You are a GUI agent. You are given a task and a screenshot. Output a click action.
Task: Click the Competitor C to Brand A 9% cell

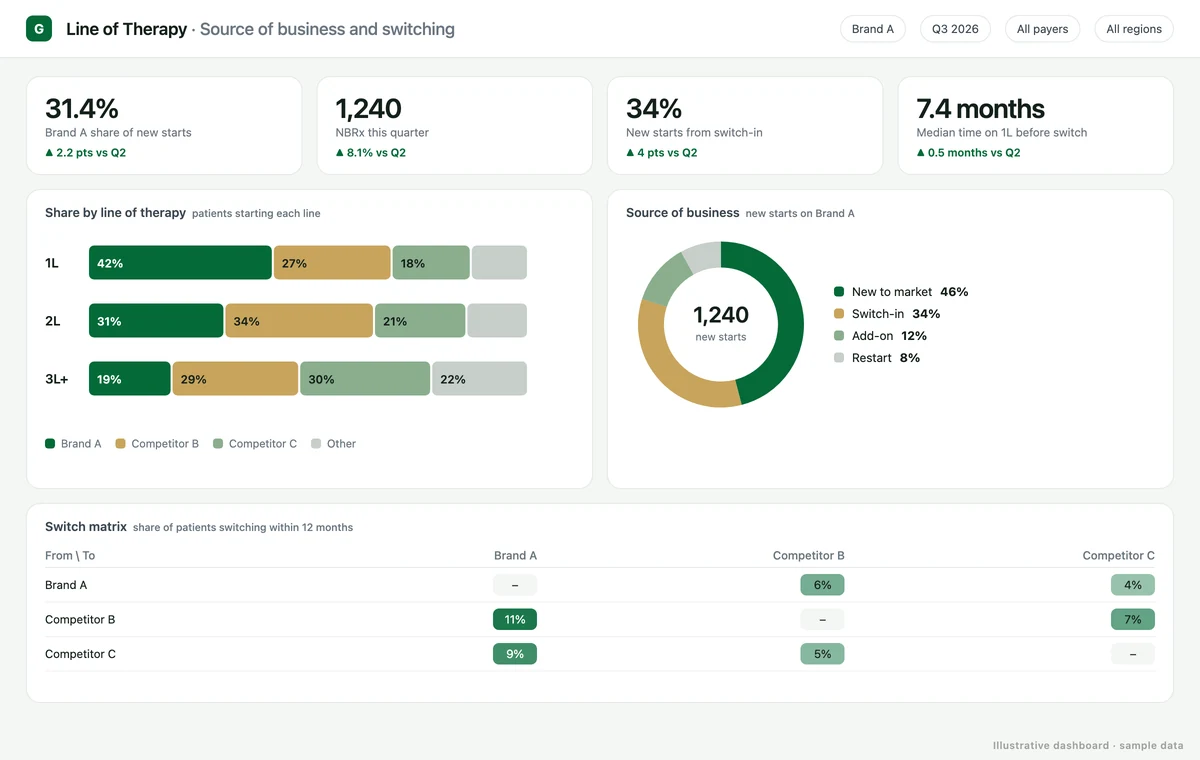[x=515, y=654]
